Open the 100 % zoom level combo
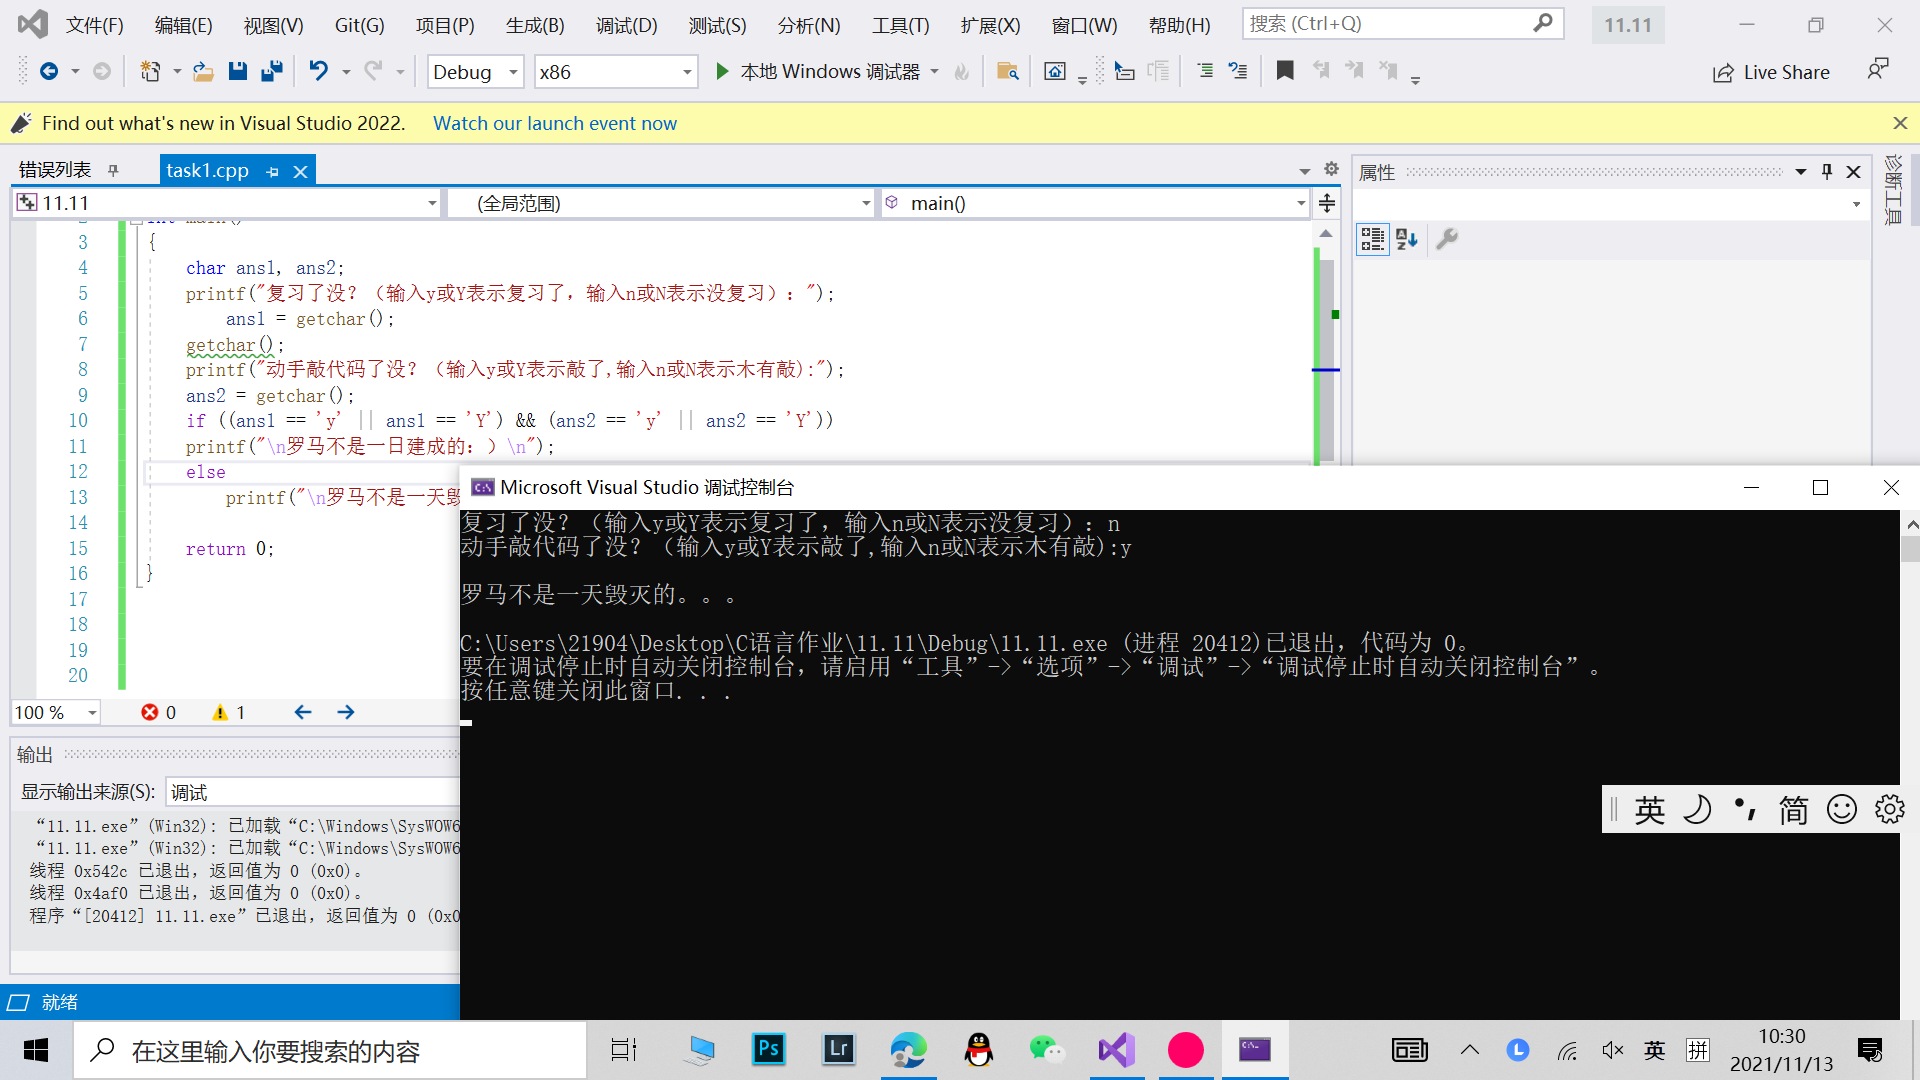 point(92,712)
